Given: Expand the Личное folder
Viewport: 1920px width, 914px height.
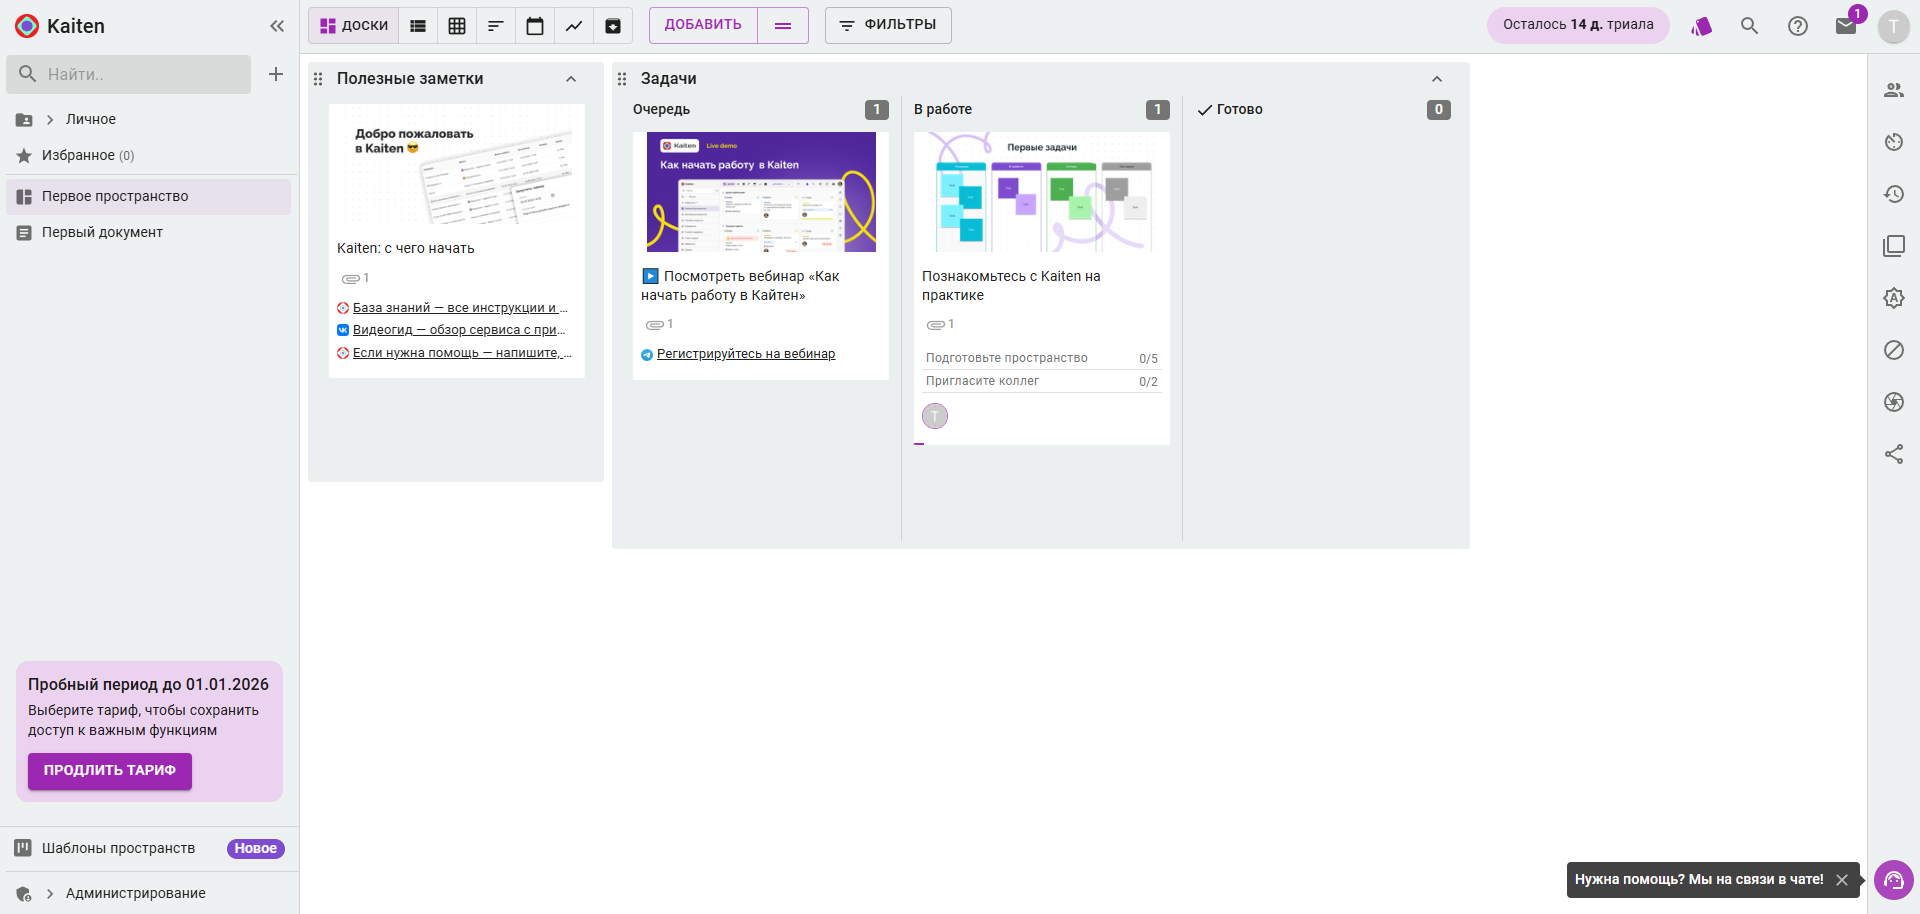Looking at the screenshot, I should [50, 120].
